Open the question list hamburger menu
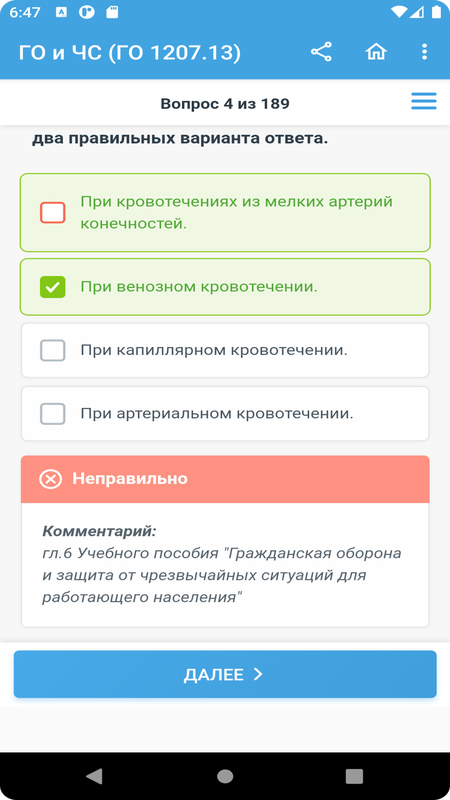Screen dimensions: 450x800 pos(424,101)
